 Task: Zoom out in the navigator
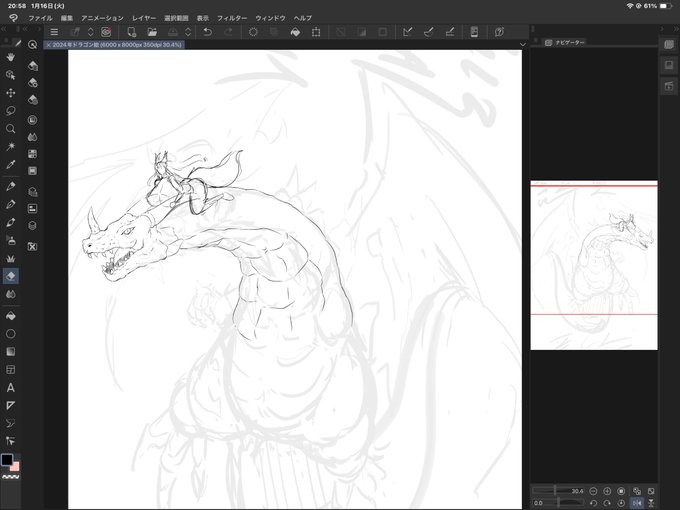point(593,491)
